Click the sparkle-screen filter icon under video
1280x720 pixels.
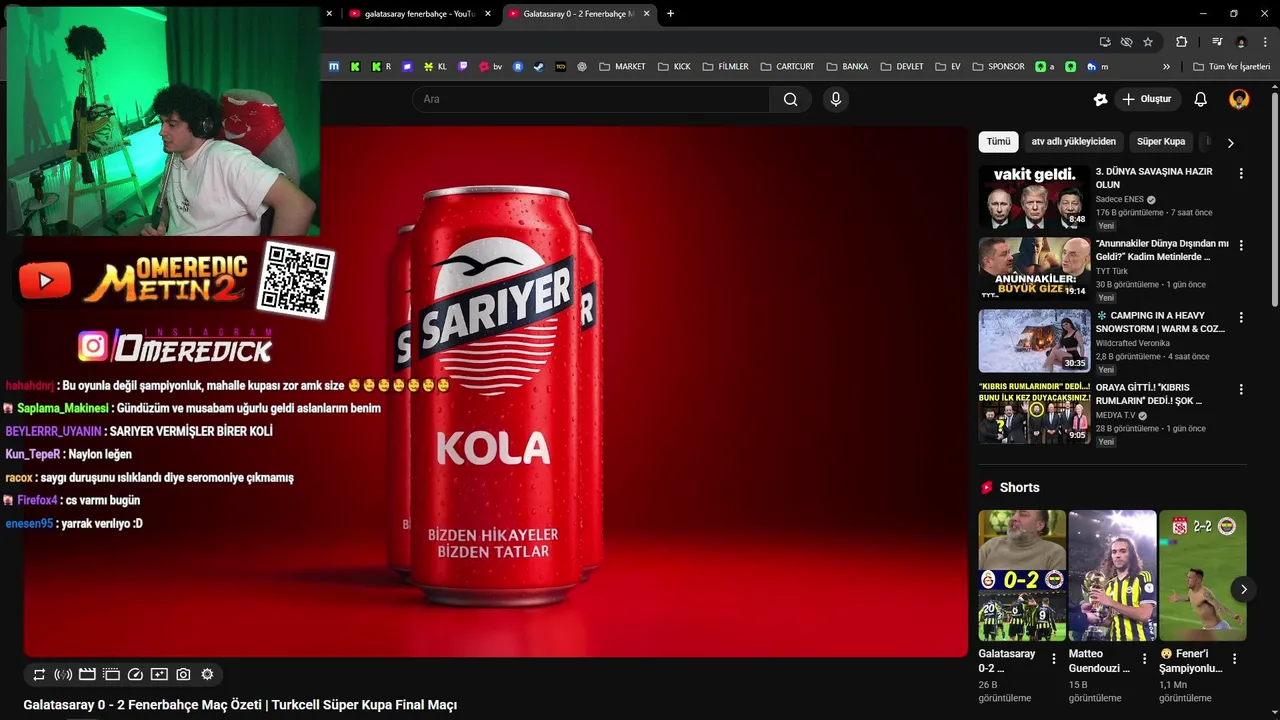click(159, 675)
